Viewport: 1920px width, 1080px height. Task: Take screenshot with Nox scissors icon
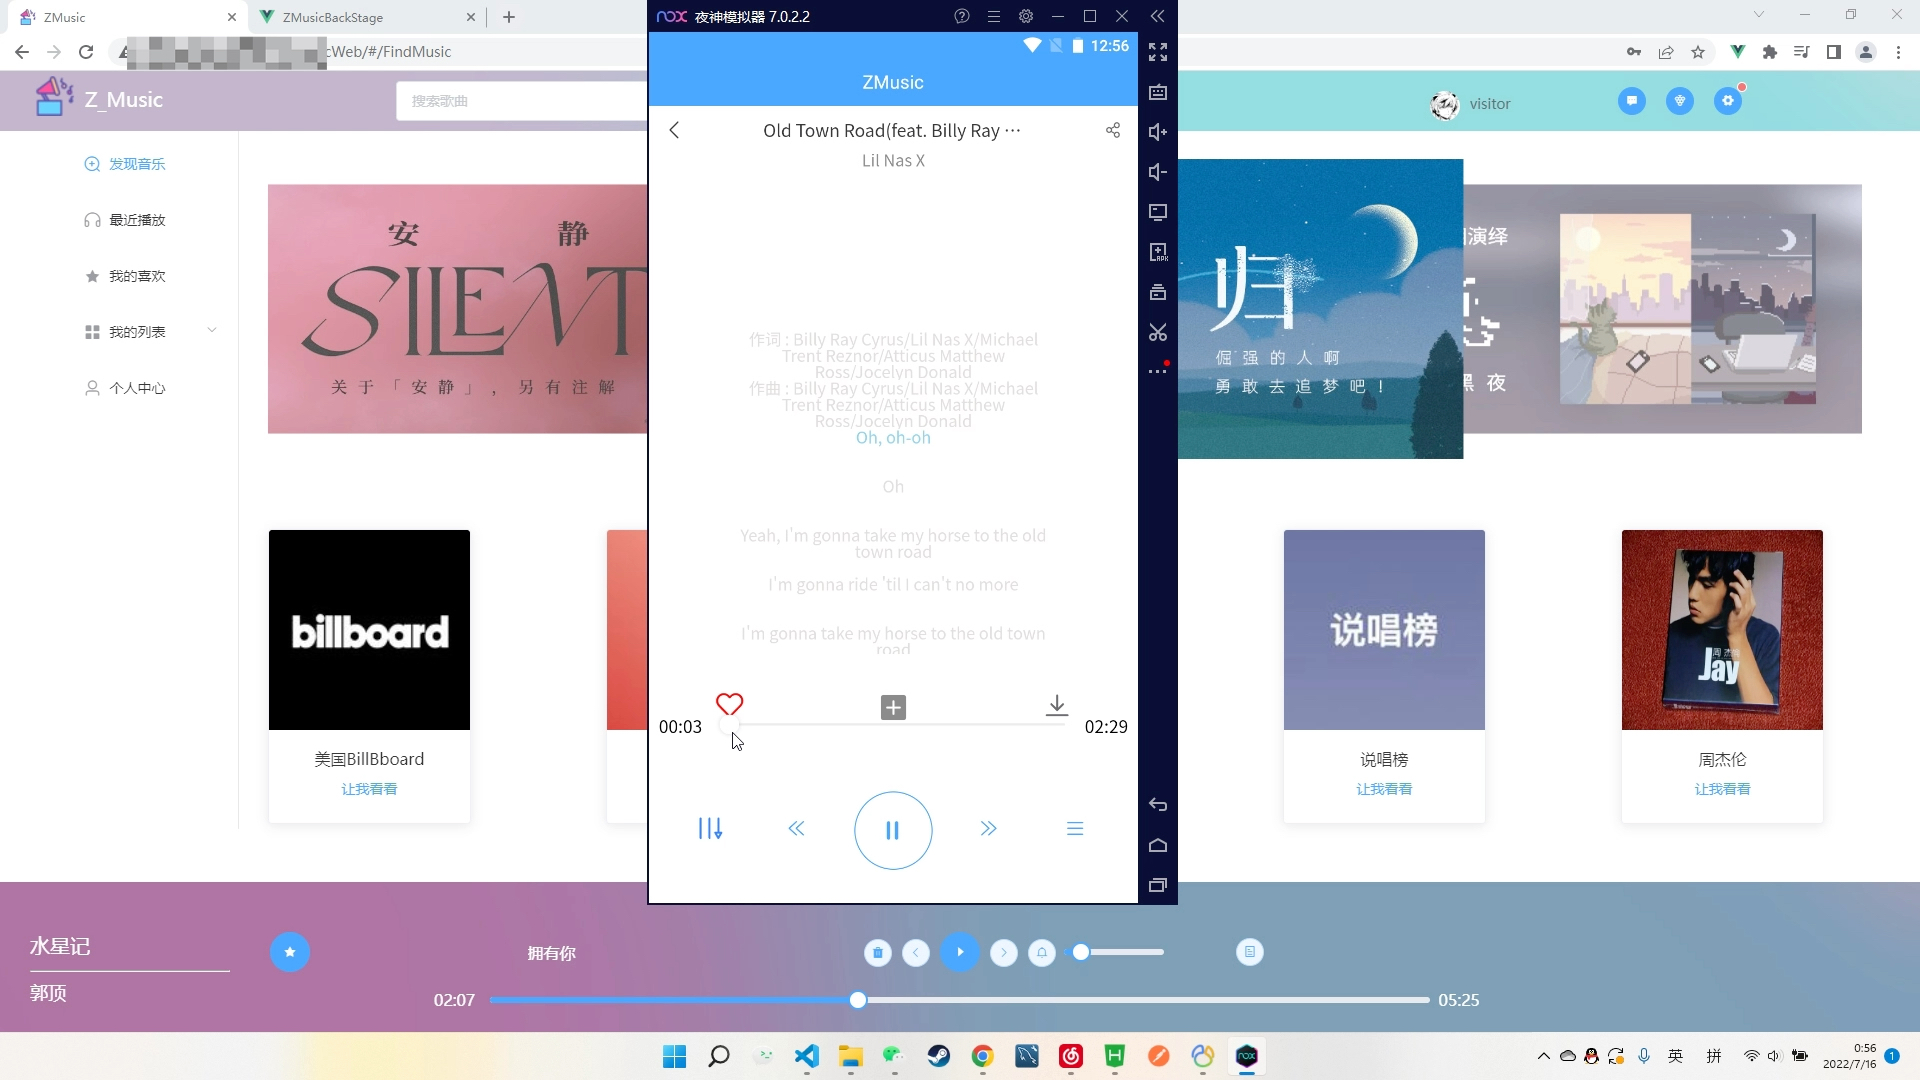1158,332
